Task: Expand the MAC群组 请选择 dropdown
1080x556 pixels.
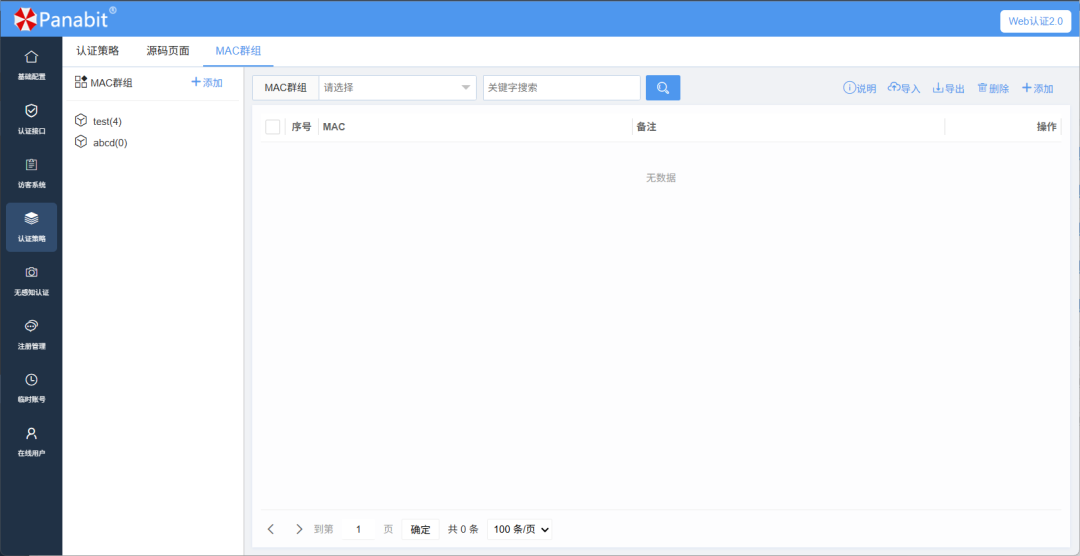Action: point(397,87)
